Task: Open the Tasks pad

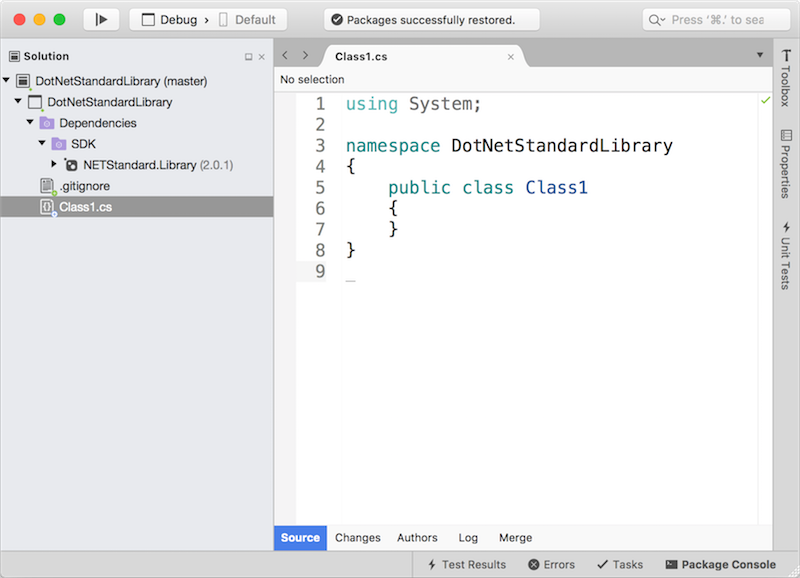Action: [x=619, y=564]
